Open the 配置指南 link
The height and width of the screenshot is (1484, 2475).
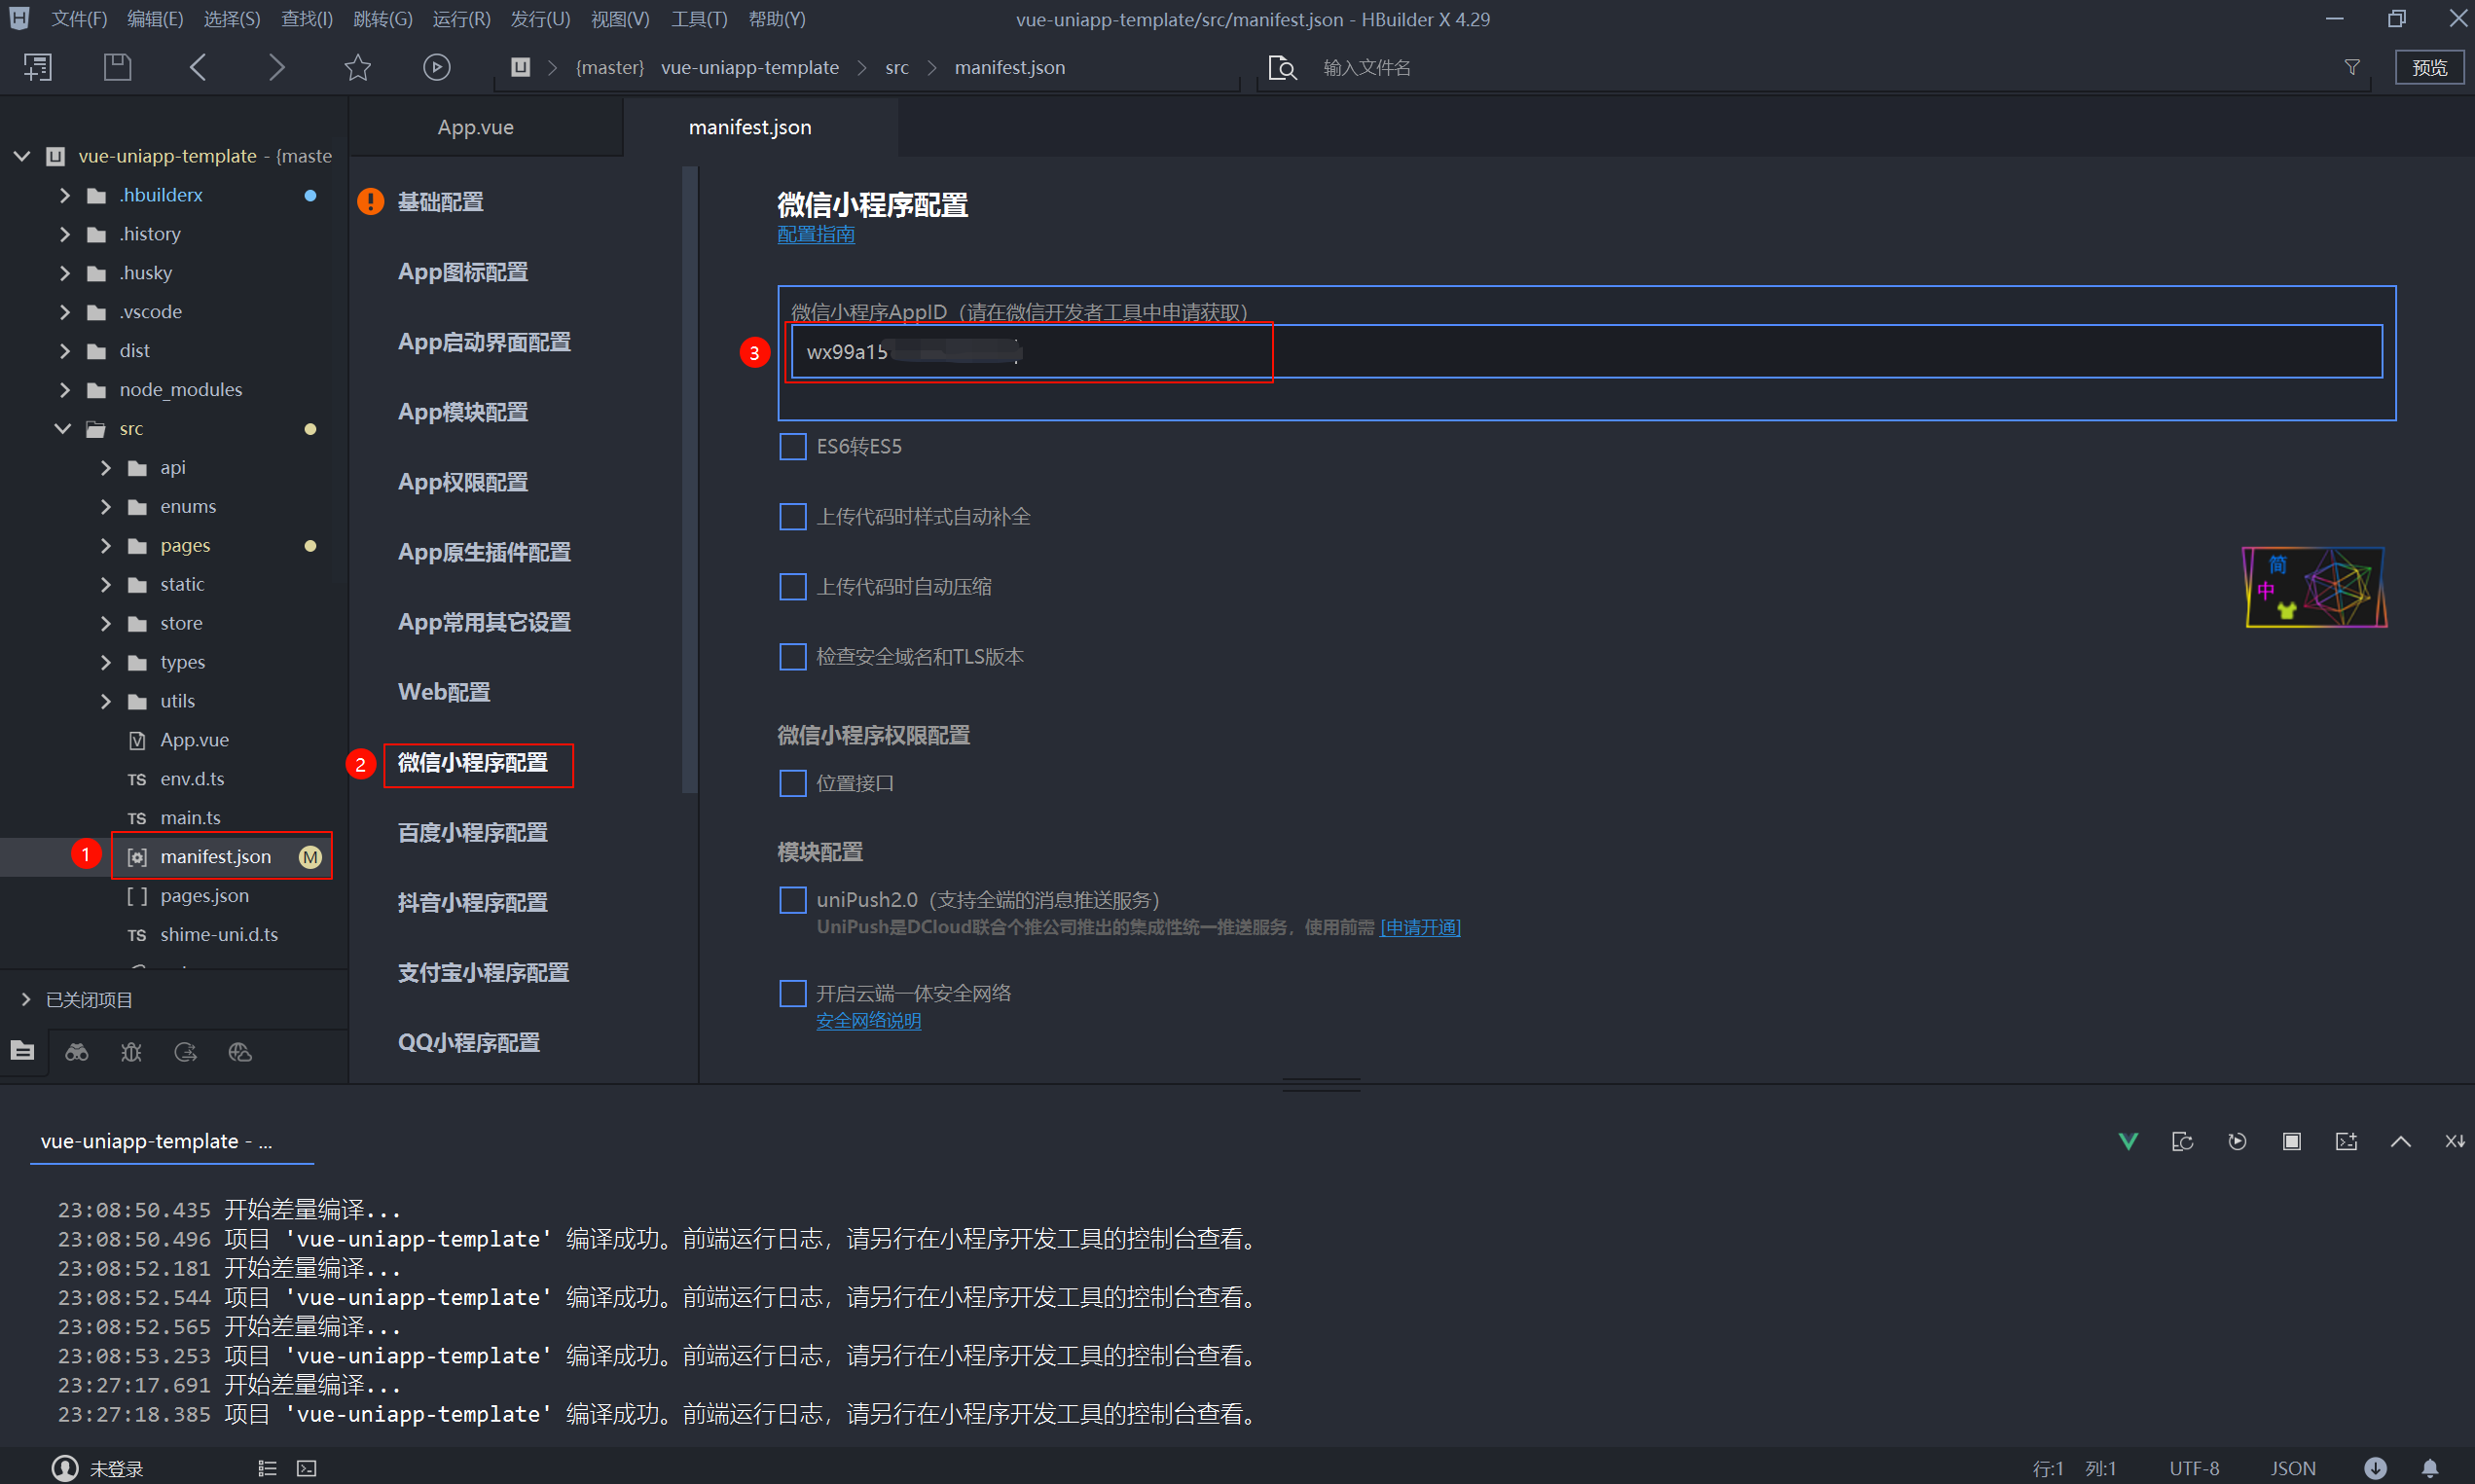[x=815, y=234]
